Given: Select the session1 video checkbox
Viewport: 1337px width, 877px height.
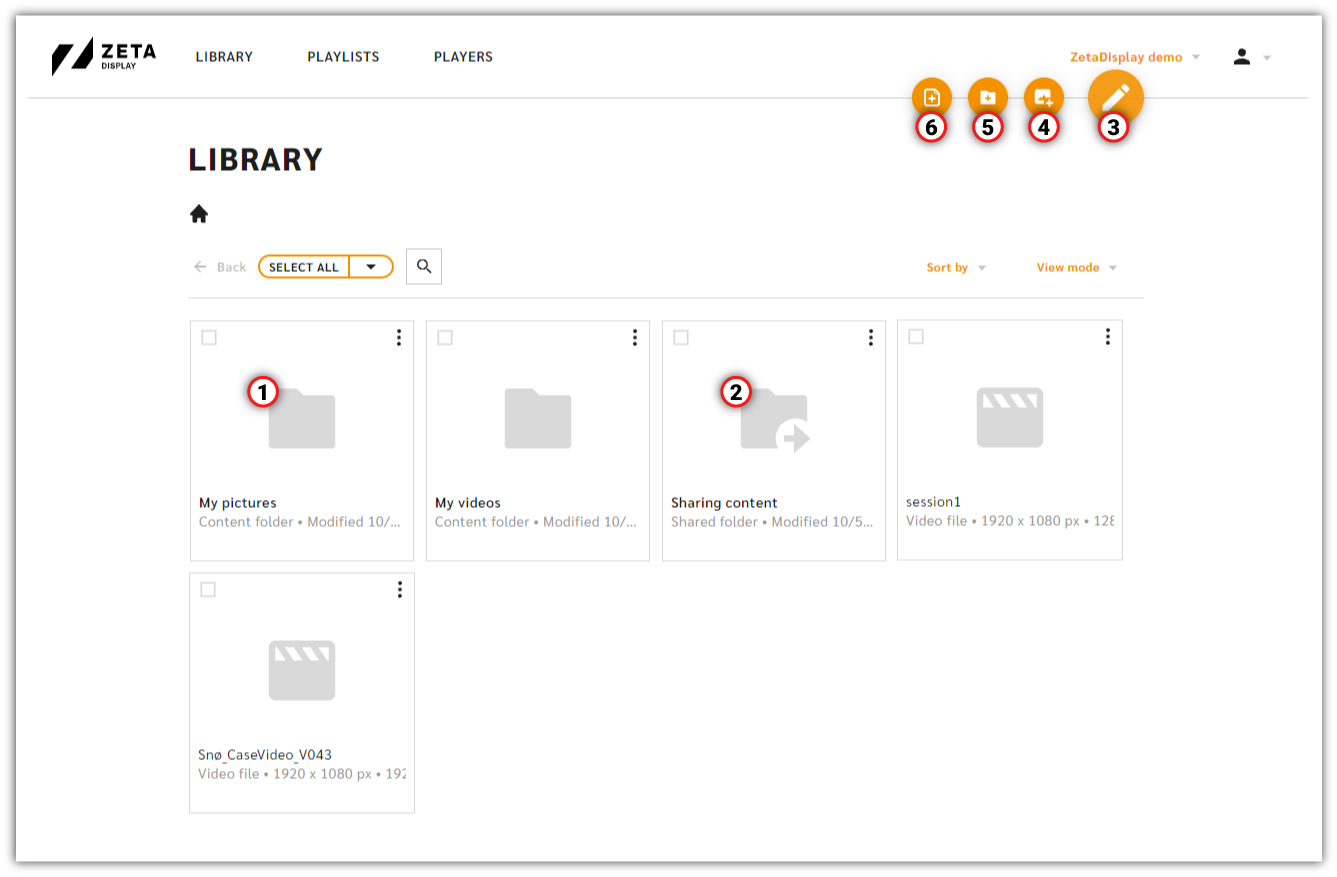Looking at the screenshot, I should pyautogui.click(x=917, y=338).
